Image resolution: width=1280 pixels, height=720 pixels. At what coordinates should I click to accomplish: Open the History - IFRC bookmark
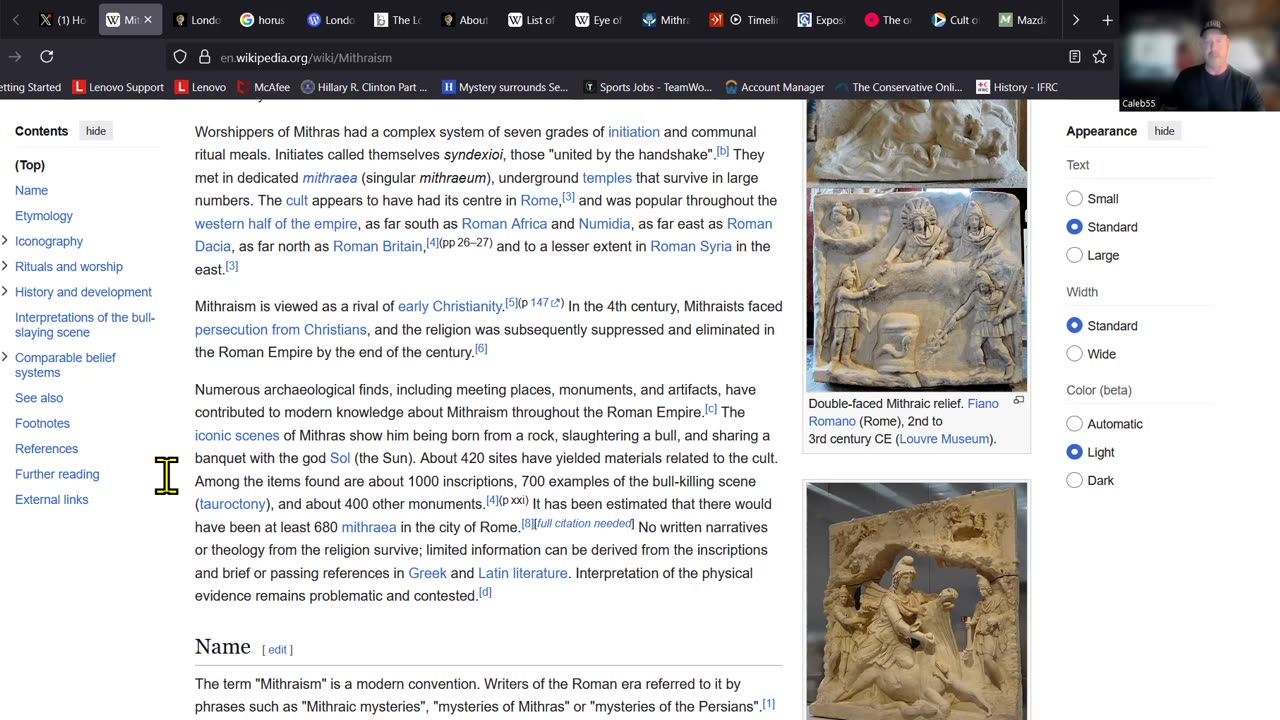point(1017,87)
